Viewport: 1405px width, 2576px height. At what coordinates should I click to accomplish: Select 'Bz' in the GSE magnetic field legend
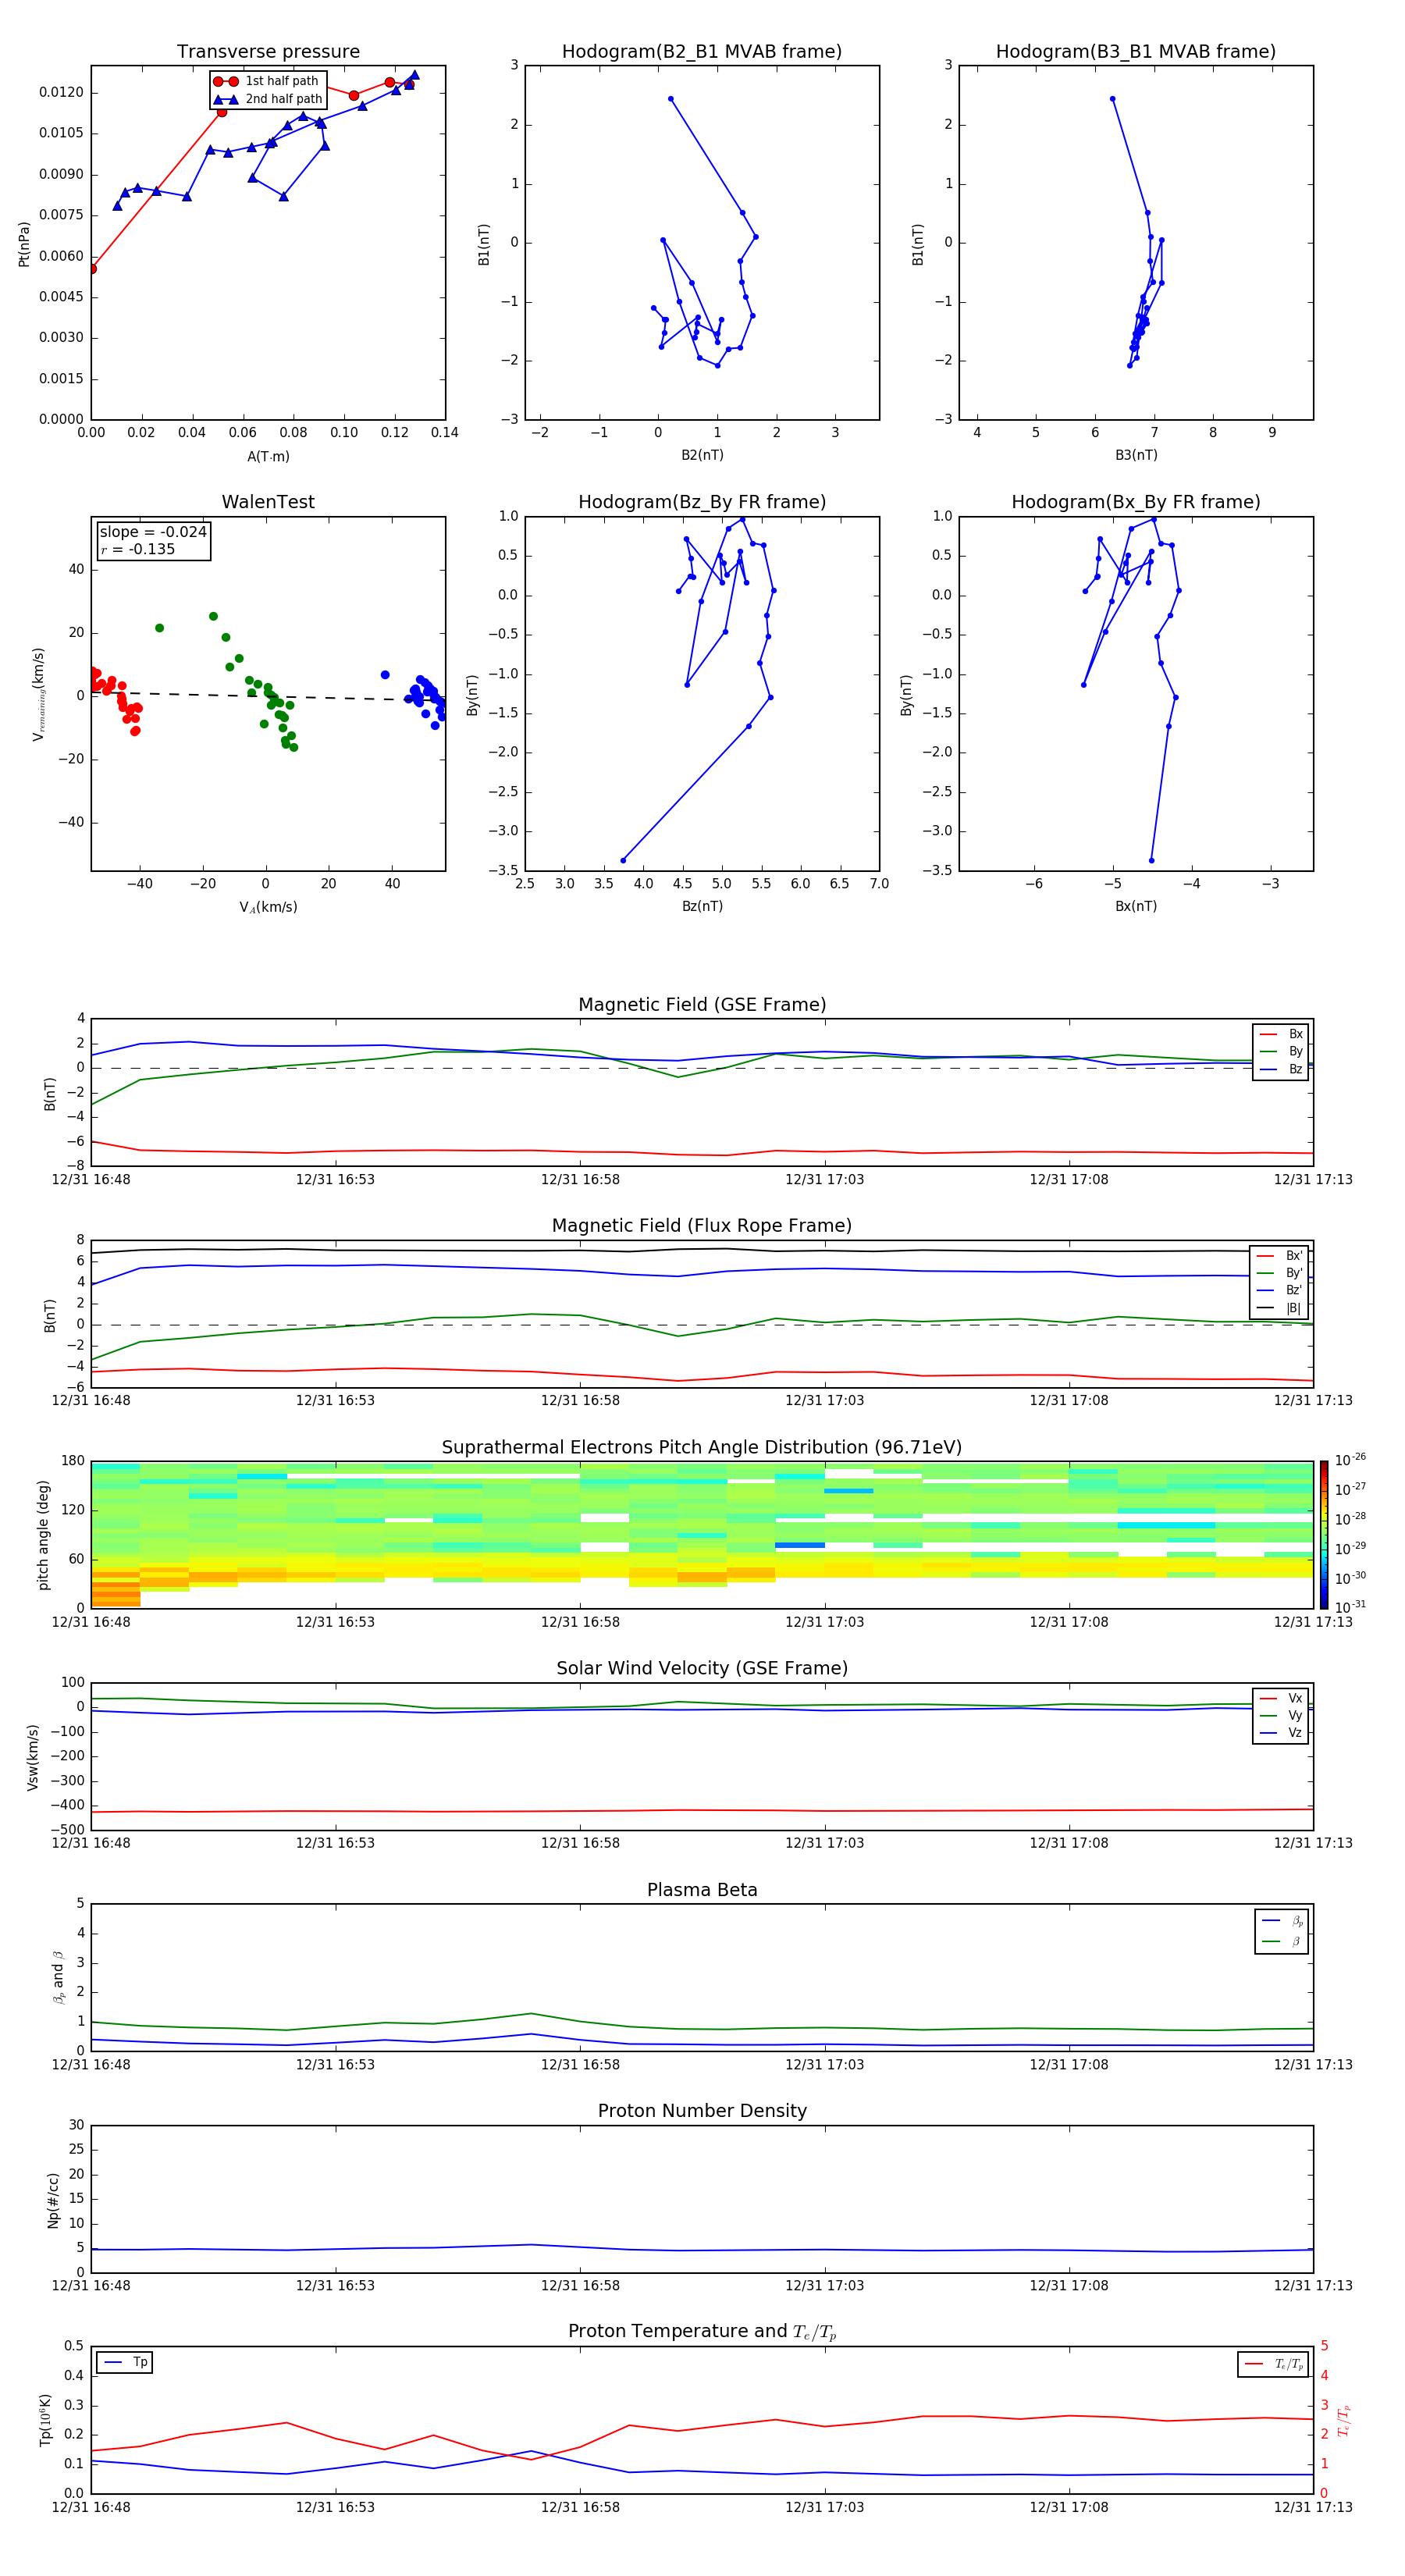[1281, 1069]
